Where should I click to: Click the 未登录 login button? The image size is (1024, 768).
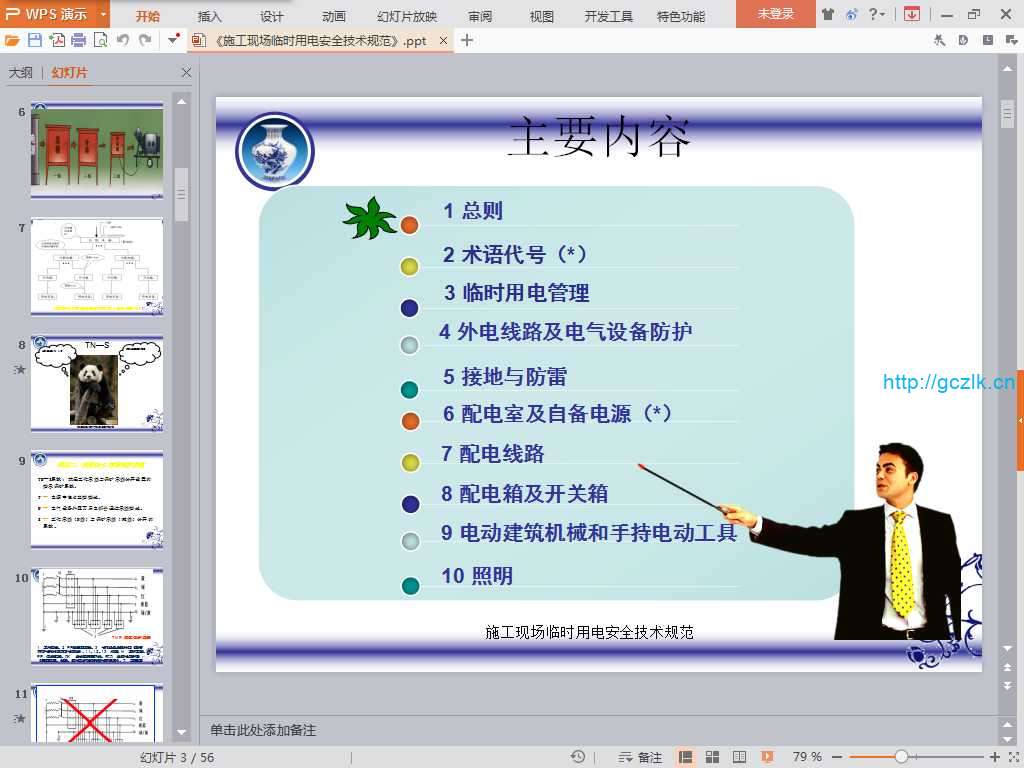(775, 14)
